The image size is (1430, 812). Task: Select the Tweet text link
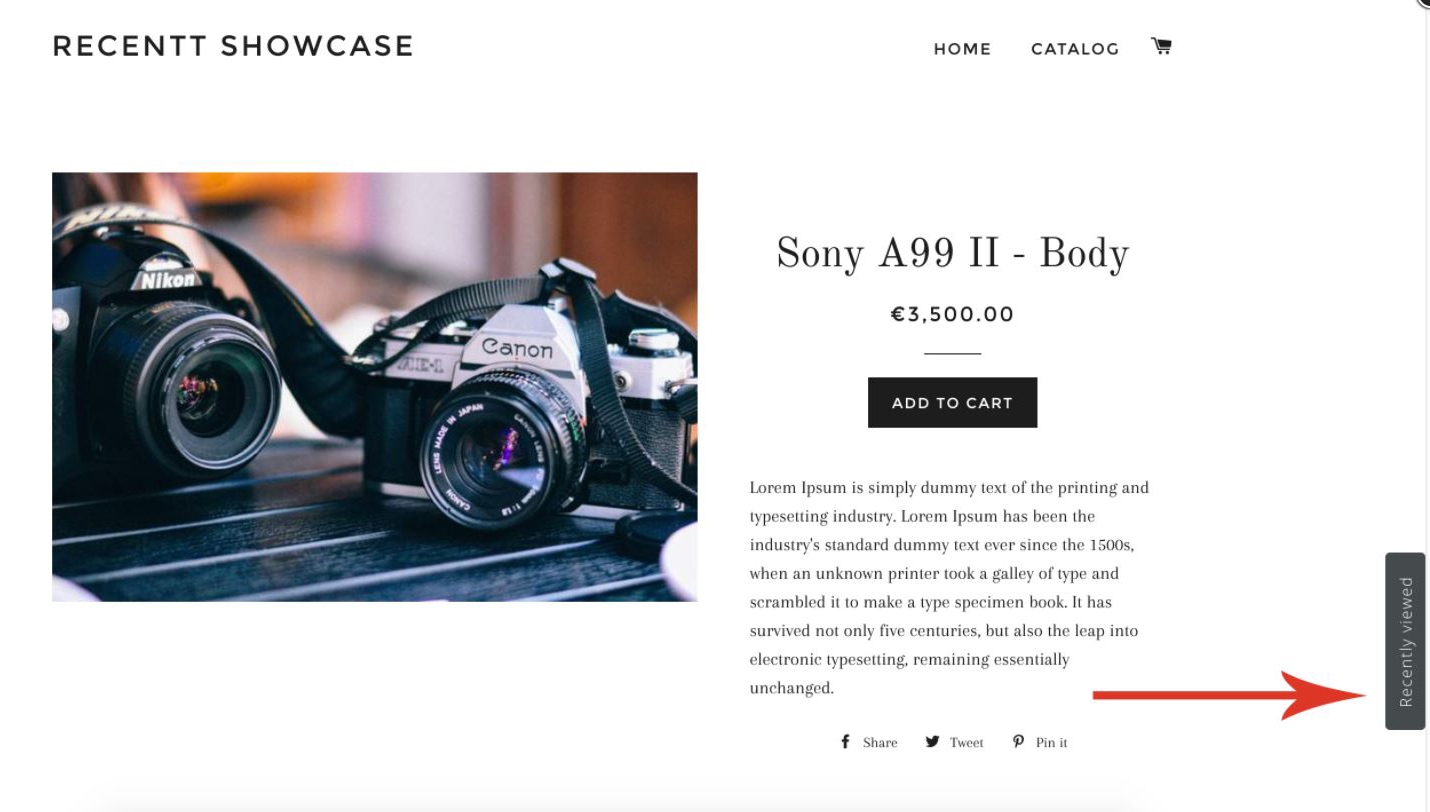click(967, 742)
